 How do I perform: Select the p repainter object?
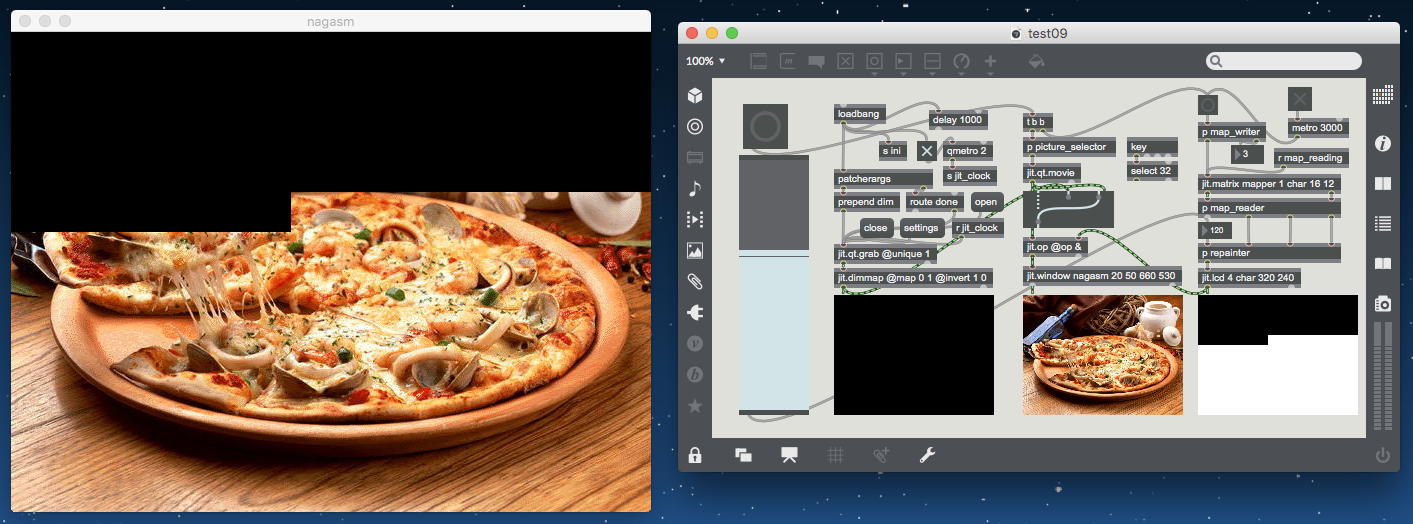click(x=1269, y=253)
